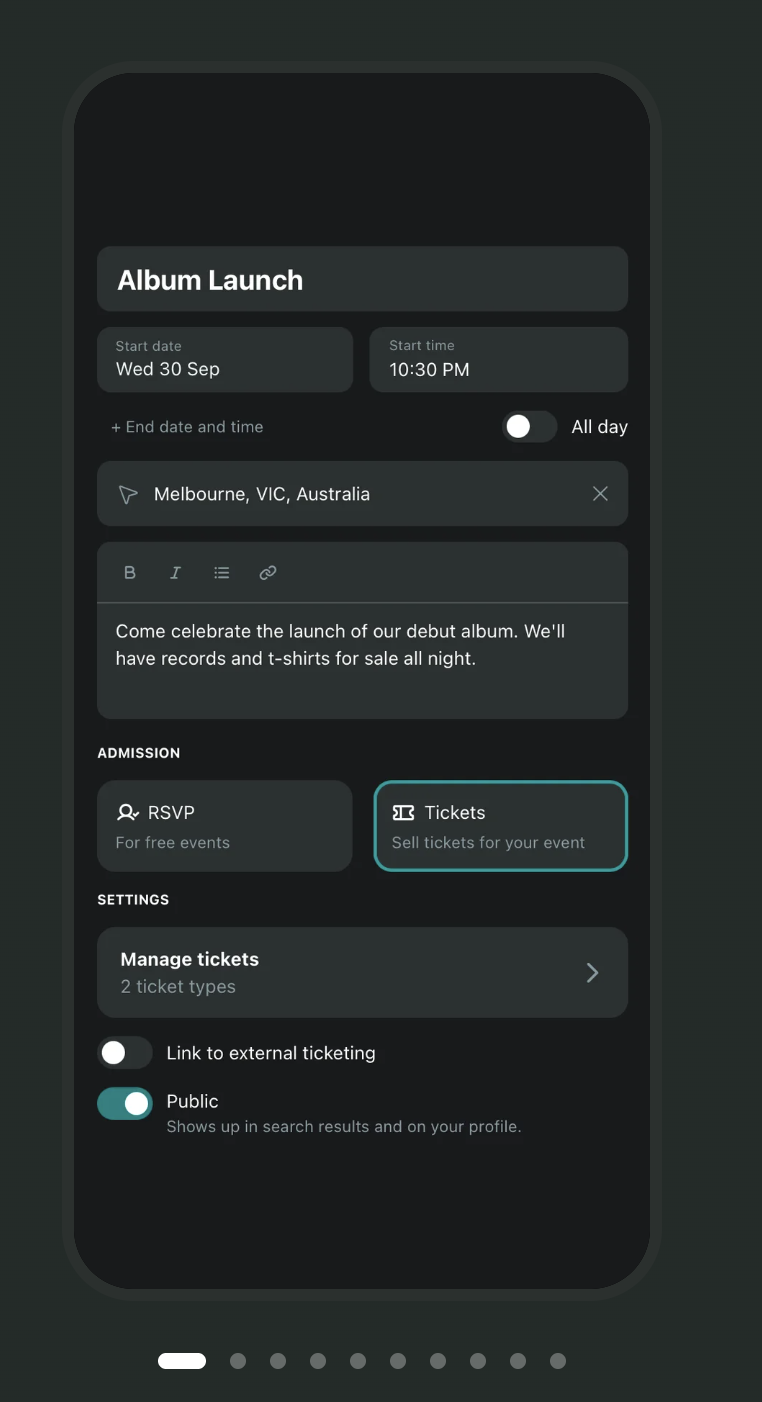Image resolution: width=762 pixels, height=1402 pixels.
Task: Select RSVP admission for free events
Action: tap(225, 826)
